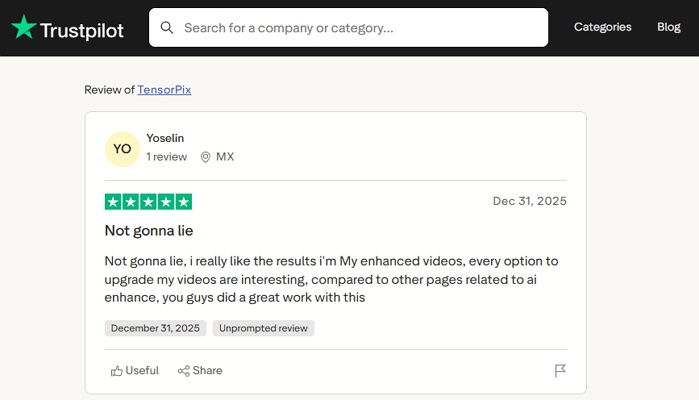Click the MX location pin icon
The width and height of the screenshot is (699, 400).
[x=206, y=157]
